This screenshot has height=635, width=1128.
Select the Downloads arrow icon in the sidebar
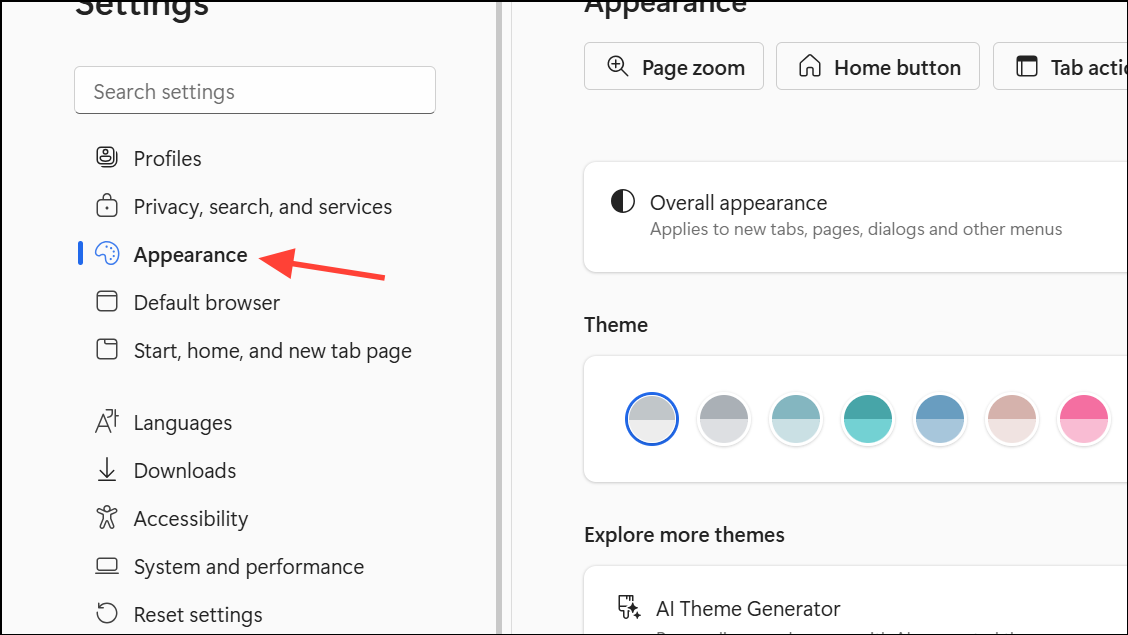[x=106, y=469]
